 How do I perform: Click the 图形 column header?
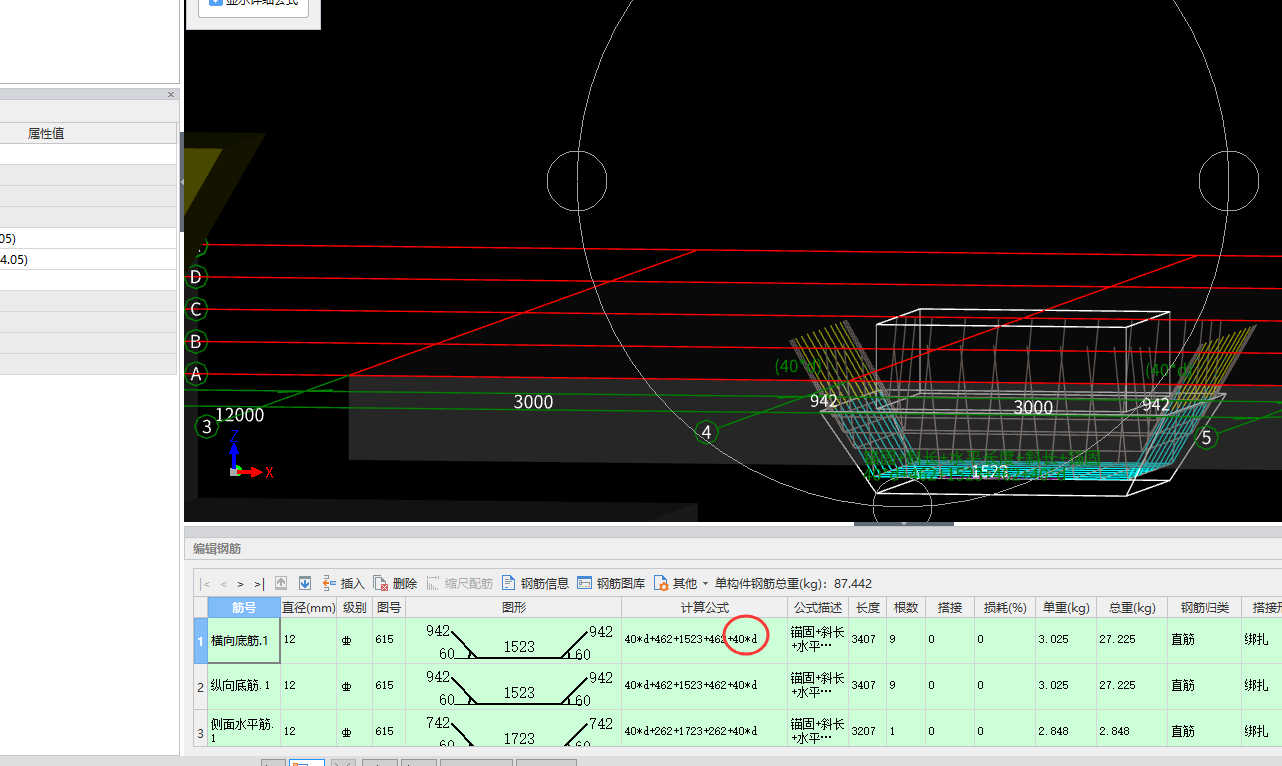513,607
